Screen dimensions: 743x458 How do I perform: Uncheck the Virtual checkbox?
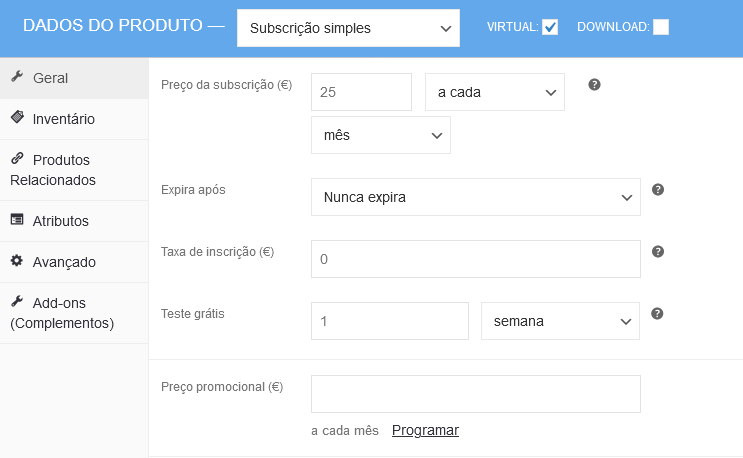pos(550,27)
